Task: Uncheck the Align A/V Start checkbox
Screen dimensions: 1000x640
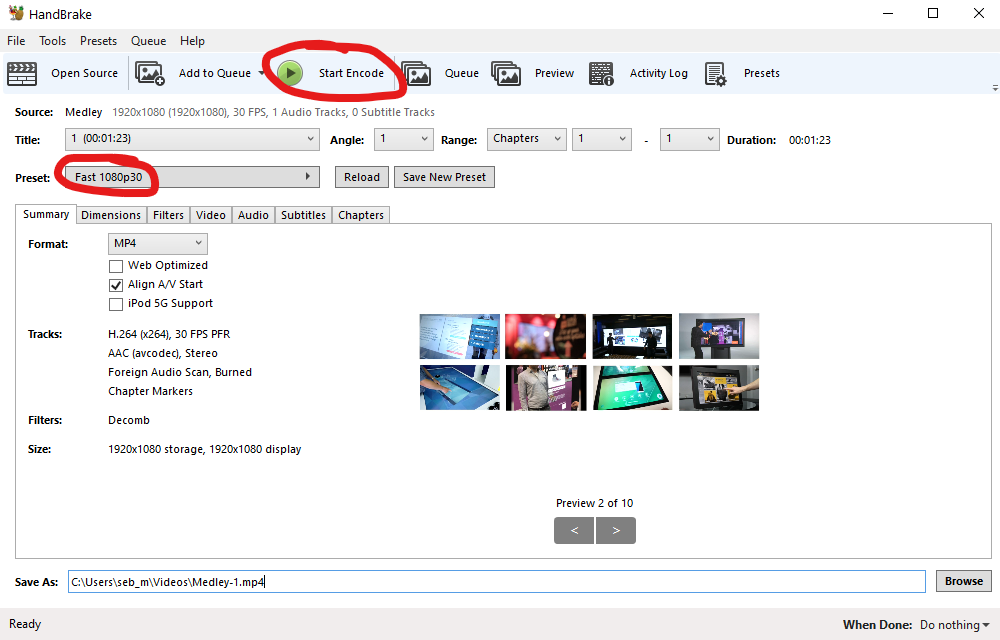Action: click(116, 284)
